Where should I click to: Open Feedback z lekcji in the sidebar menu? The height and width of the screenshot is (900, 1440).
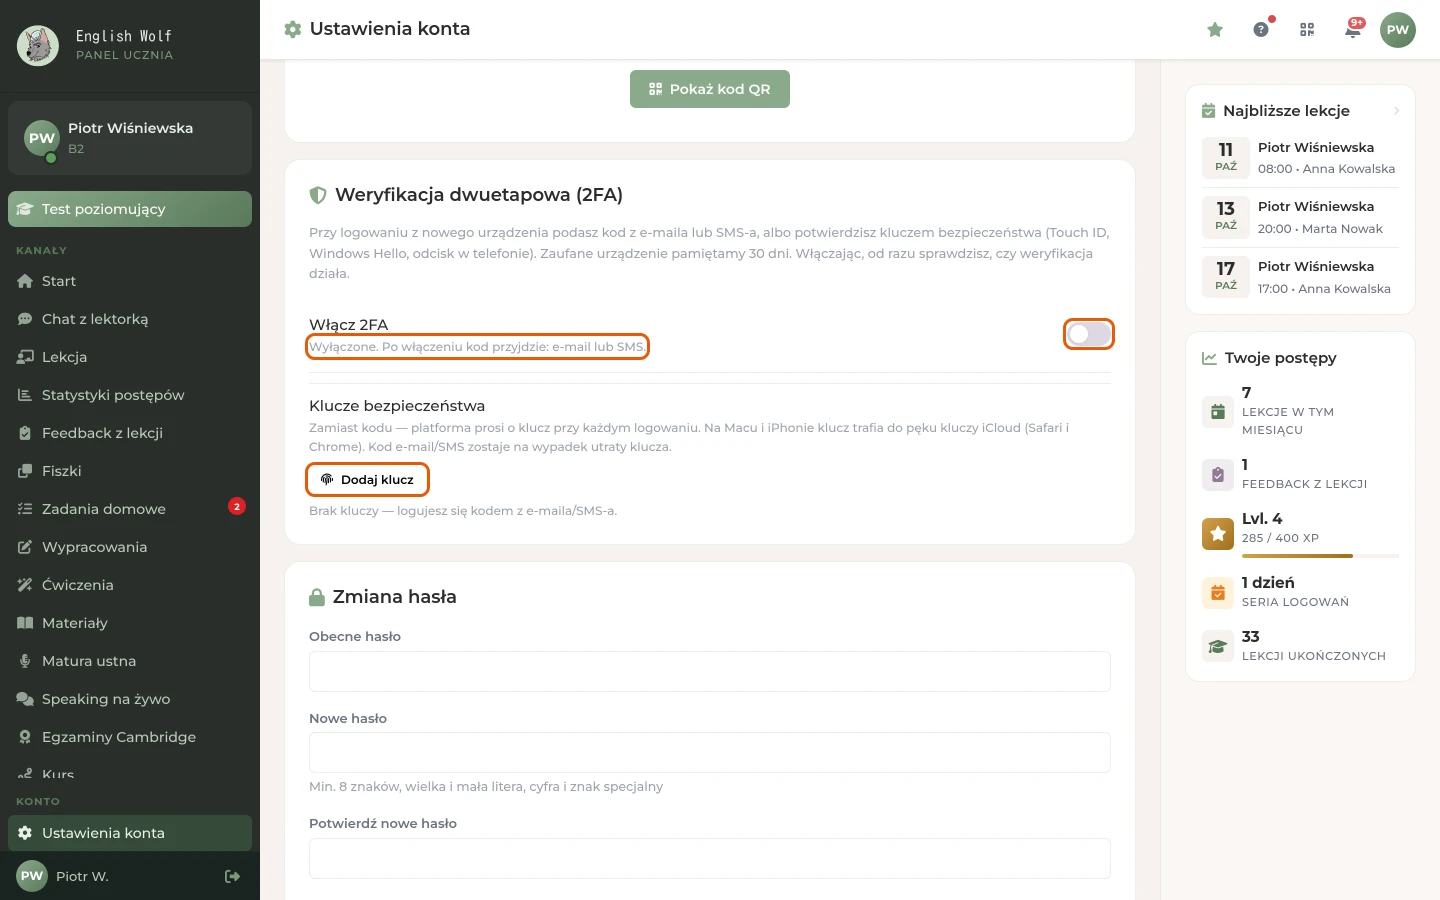point(130,433)
